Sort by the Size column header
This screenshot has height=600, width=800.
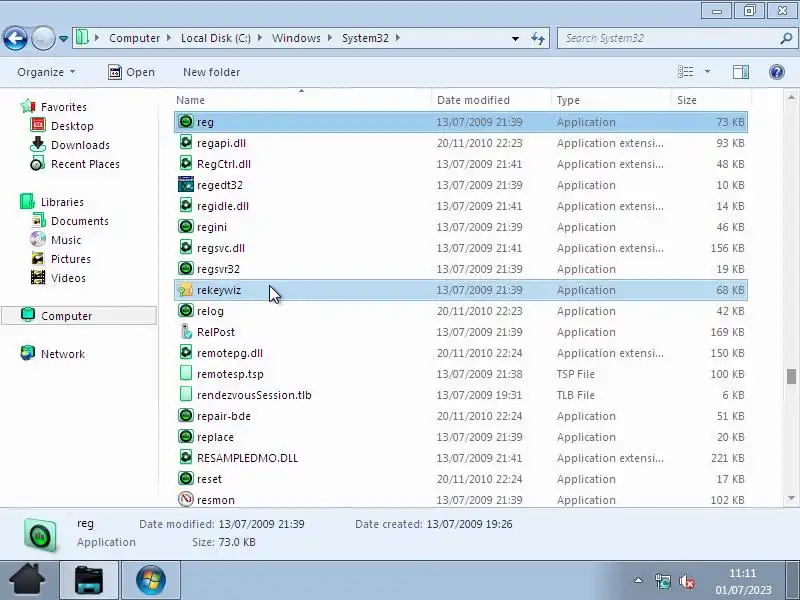(686, 100)
